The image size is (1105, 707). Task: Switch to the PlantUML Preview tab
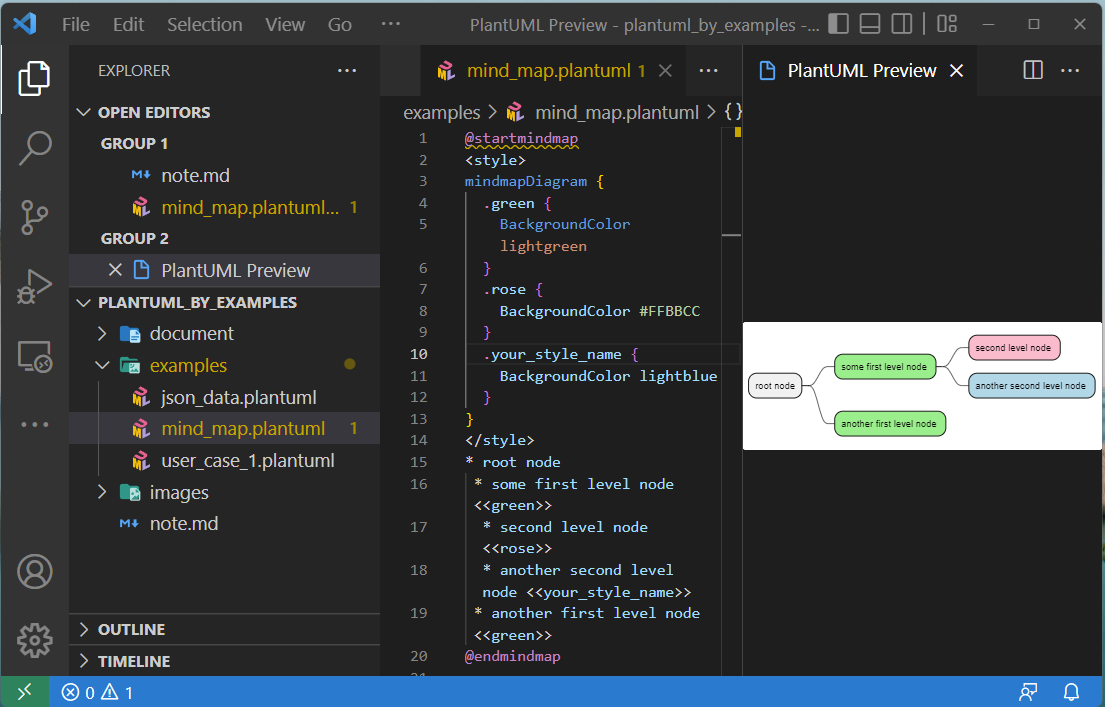(860, 70)
